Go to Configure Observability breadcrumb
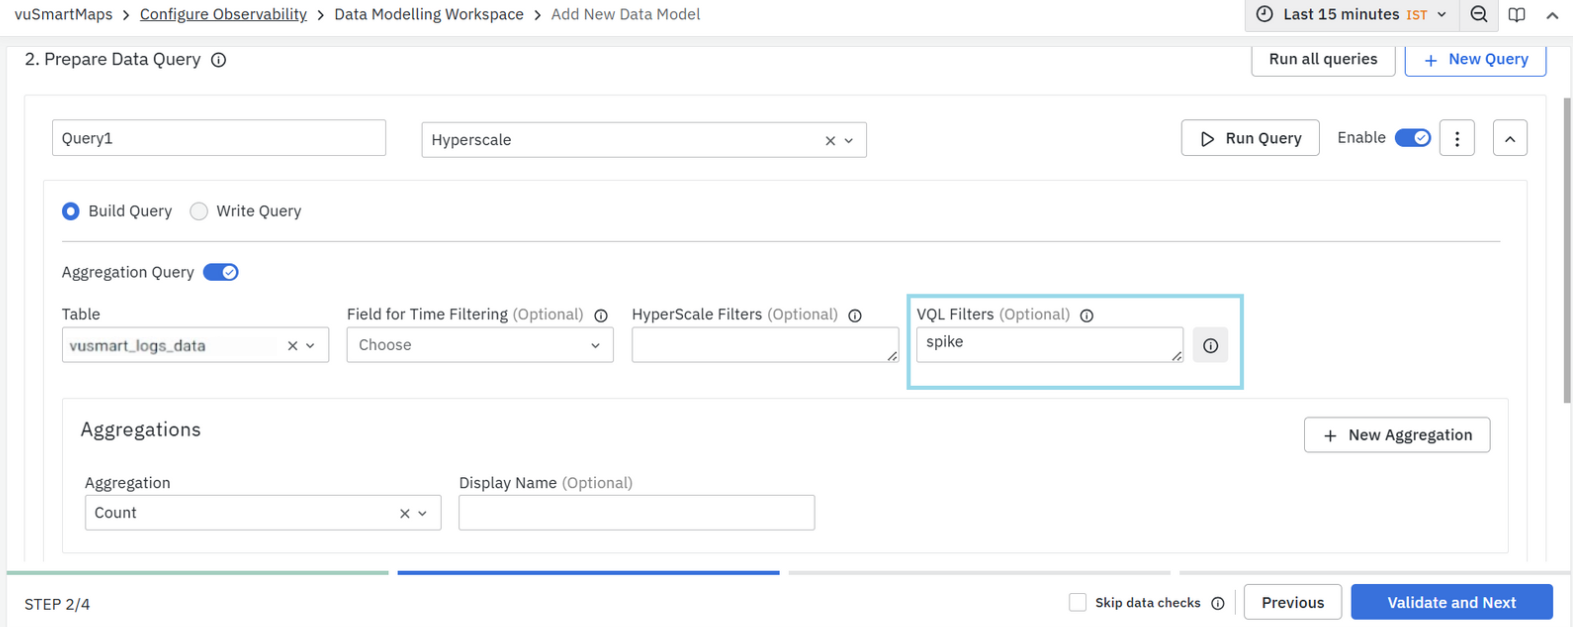Viewport: 1573px width, 627px height. coord(223,15)
